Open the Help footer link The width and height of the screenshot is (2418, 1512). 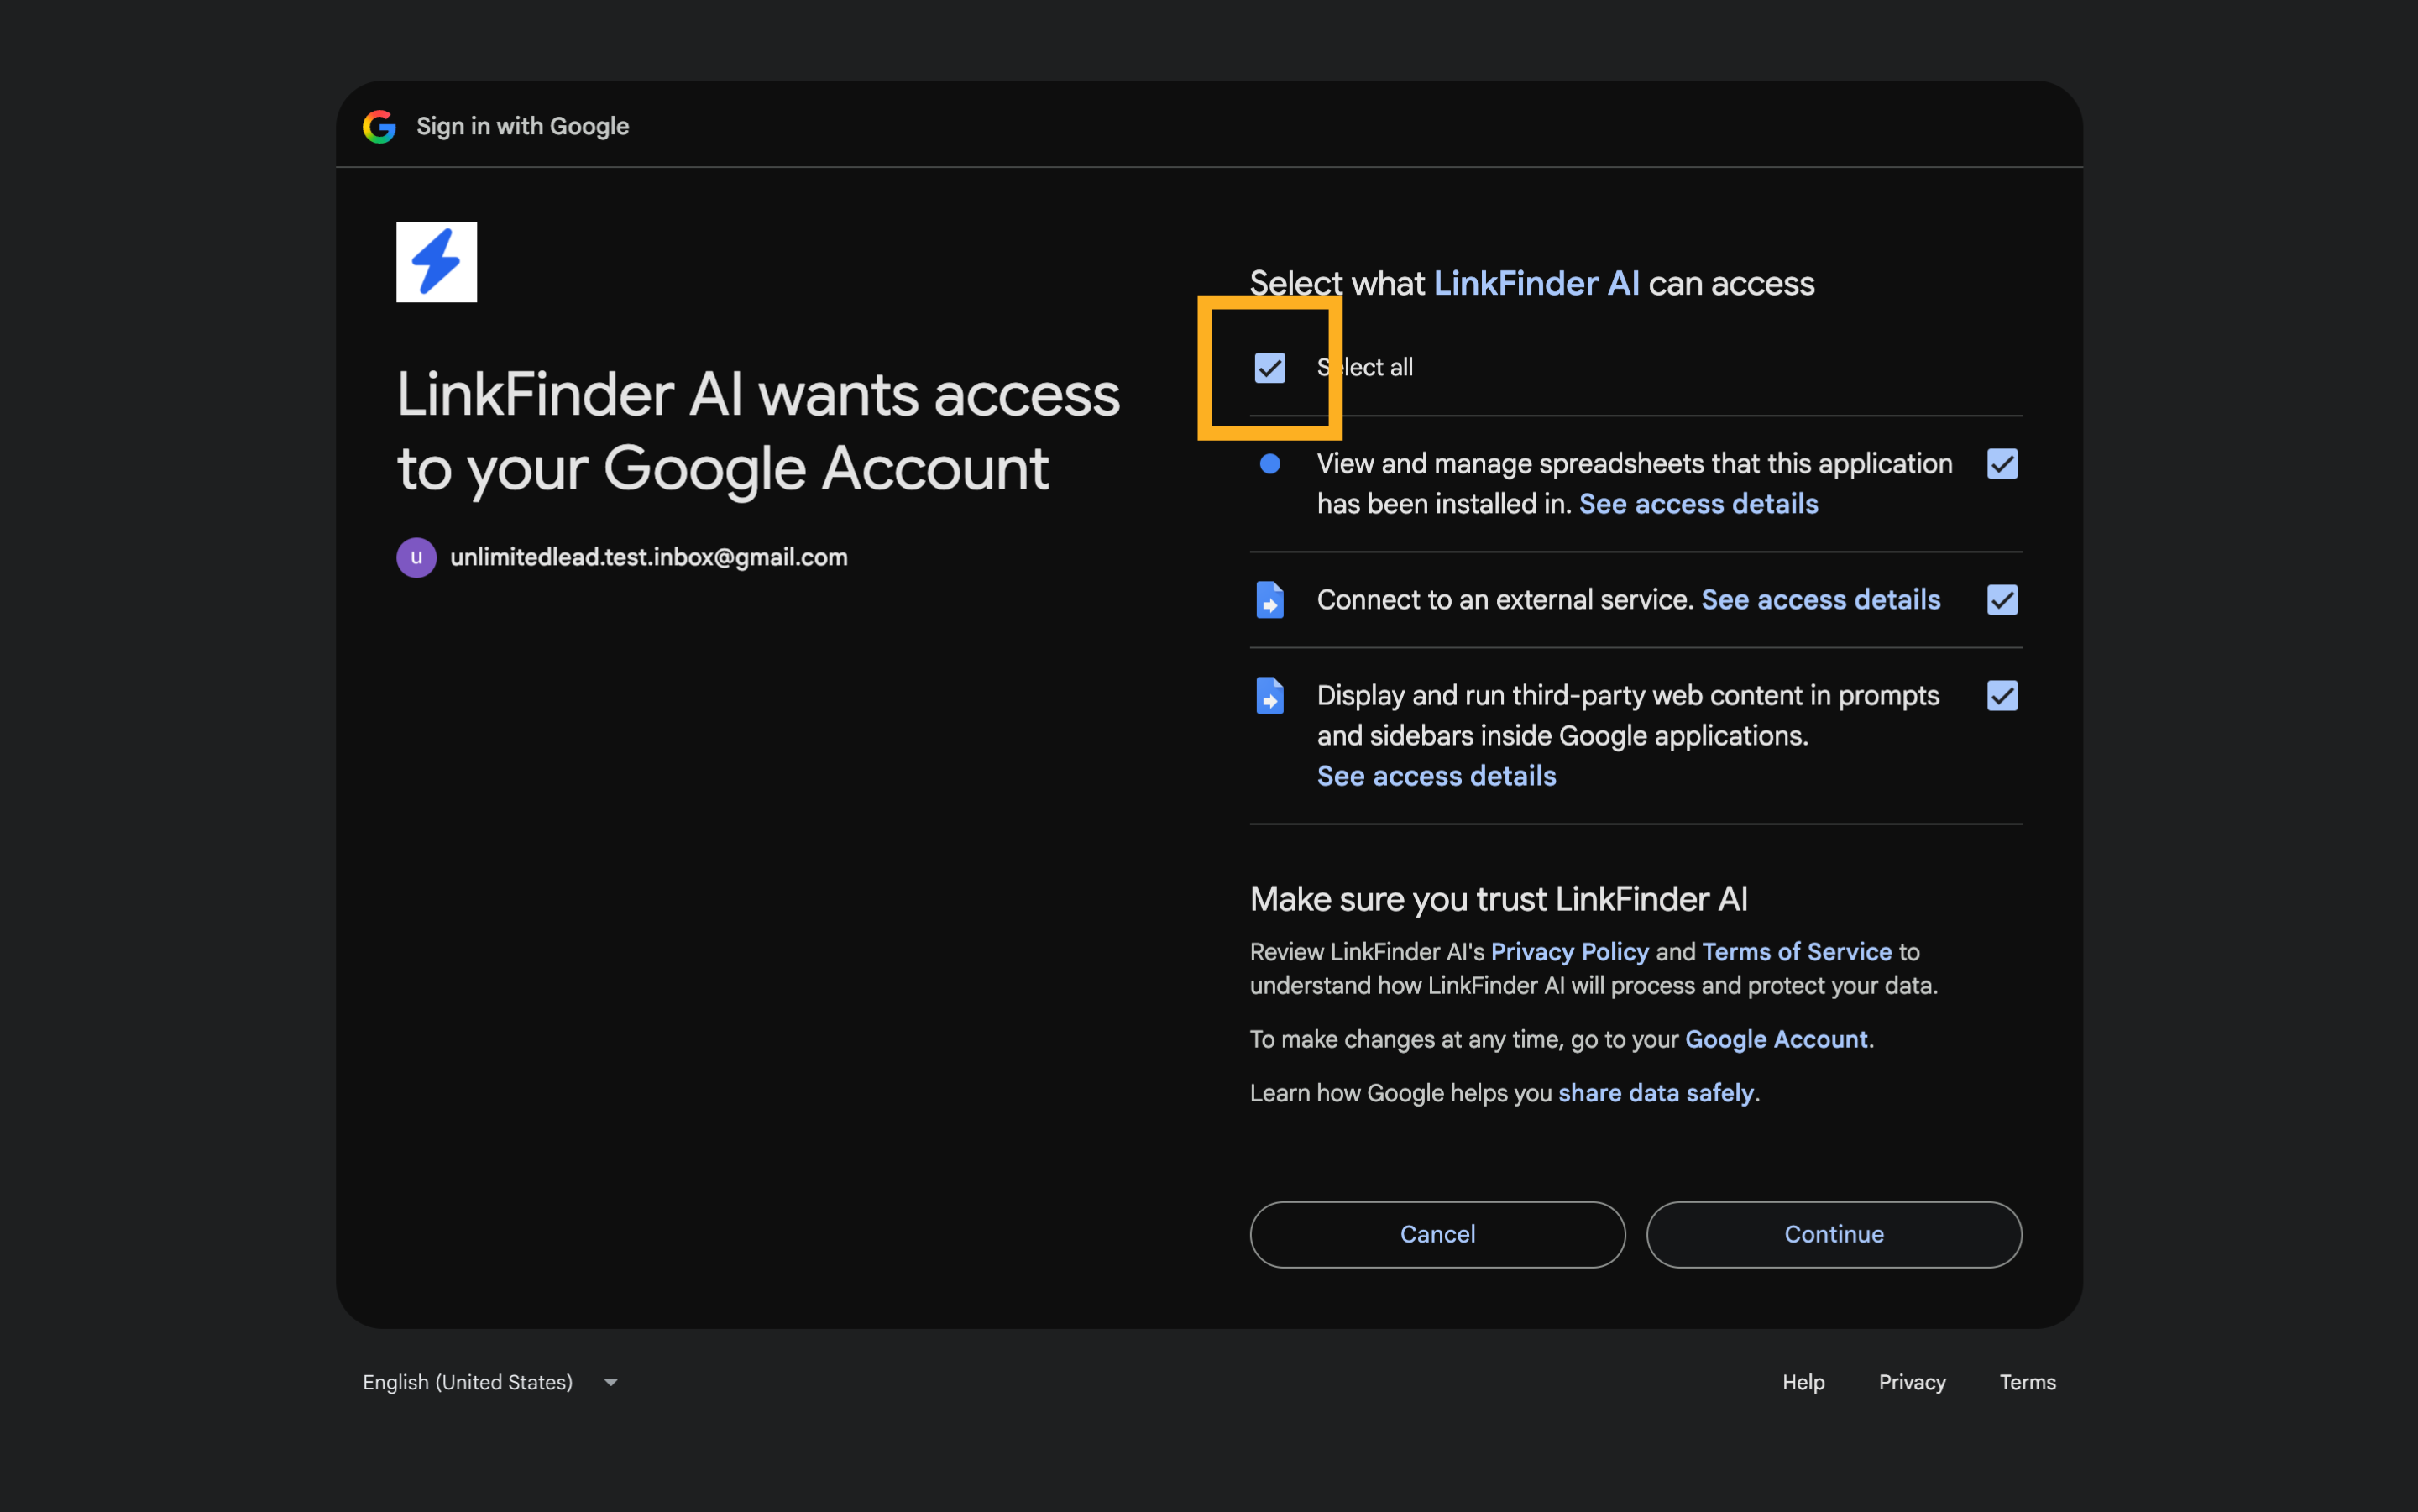click(x=1803, y=1382)
